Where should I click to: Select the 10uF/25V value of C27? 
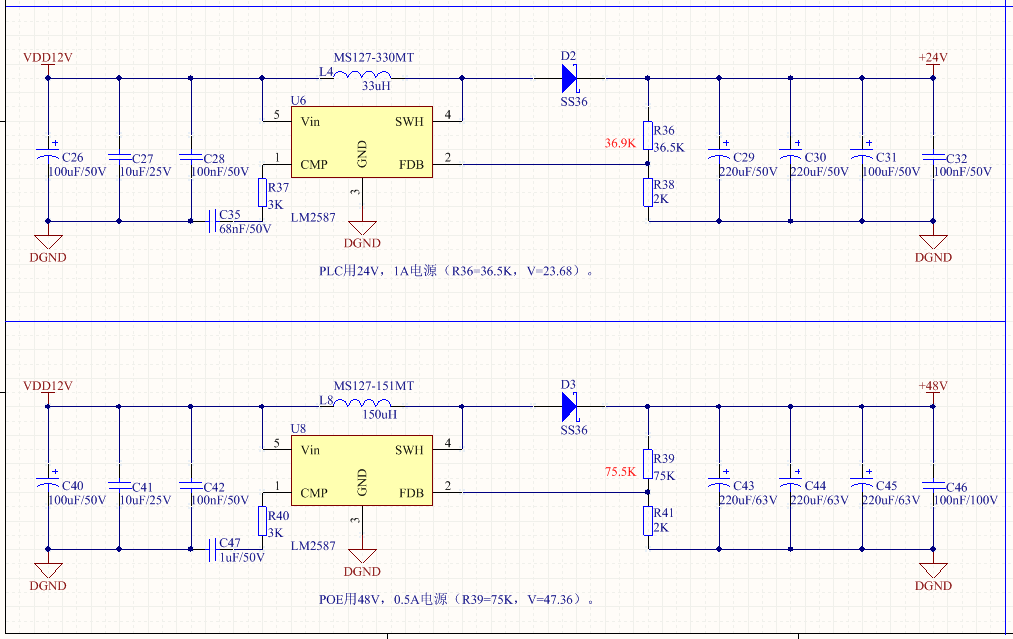pyautogui.click(x=145, y=172)
